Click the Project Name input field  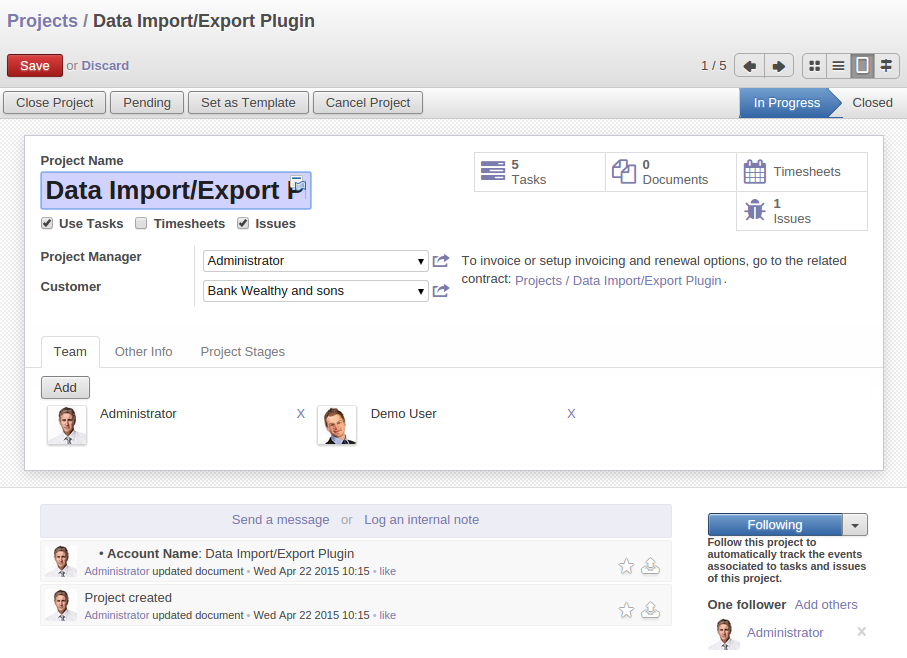165,191
